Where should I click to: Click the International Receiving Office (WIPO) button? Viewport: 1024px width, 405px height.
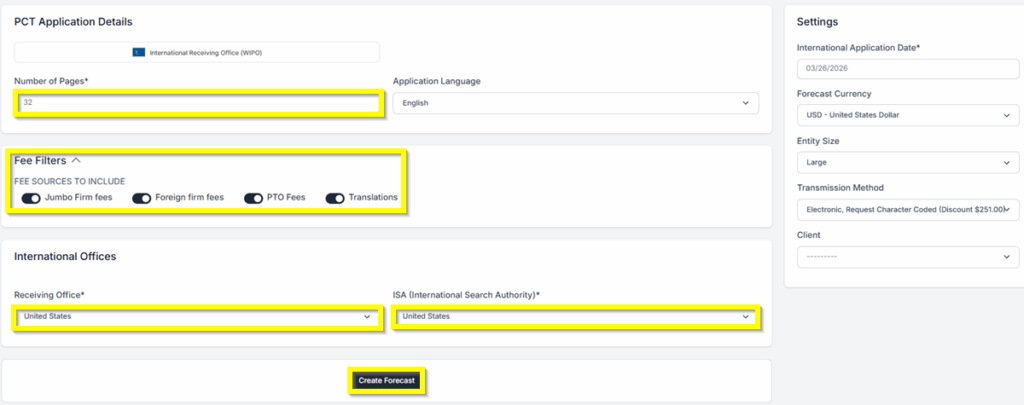[197, 52]
